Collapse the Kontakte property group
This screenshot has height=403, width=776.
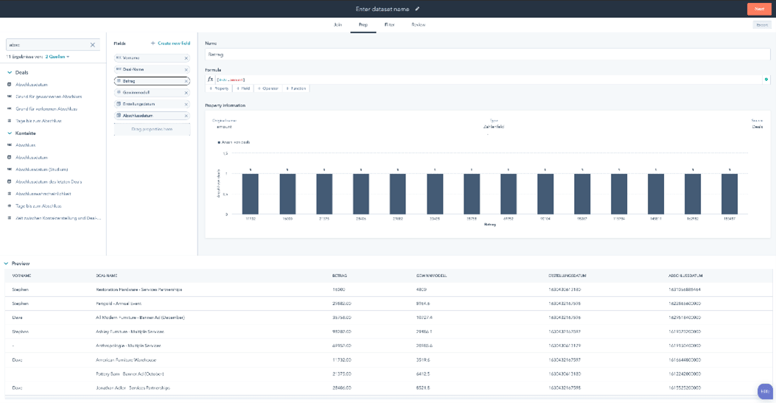10,133
